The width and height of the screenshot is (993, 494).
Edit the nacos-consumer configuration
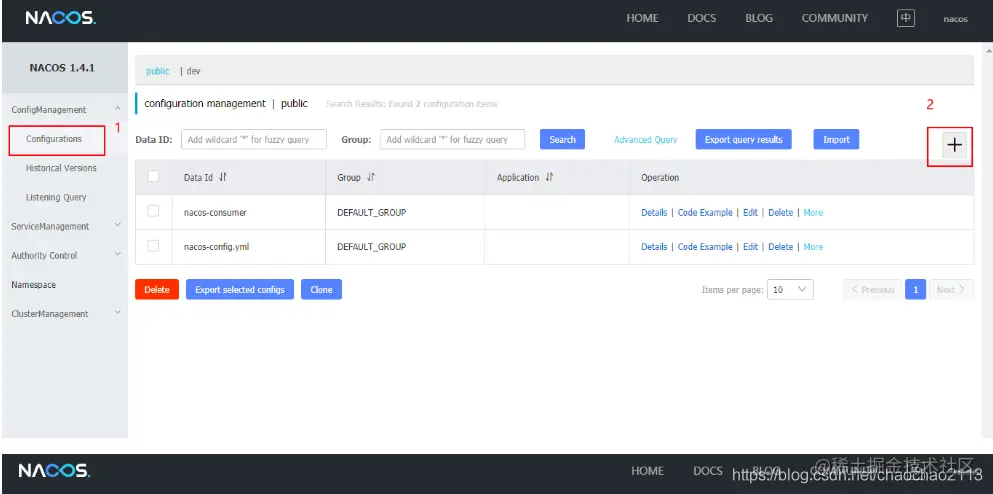pos(750,213)
